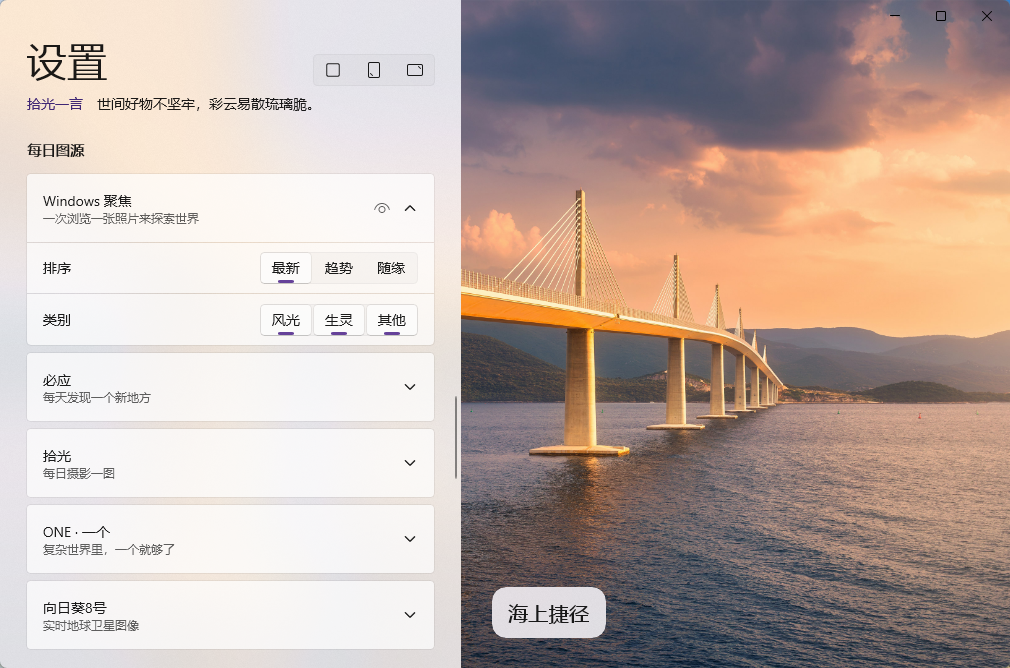Toggle the 风光 category filter

coord(286,320)
